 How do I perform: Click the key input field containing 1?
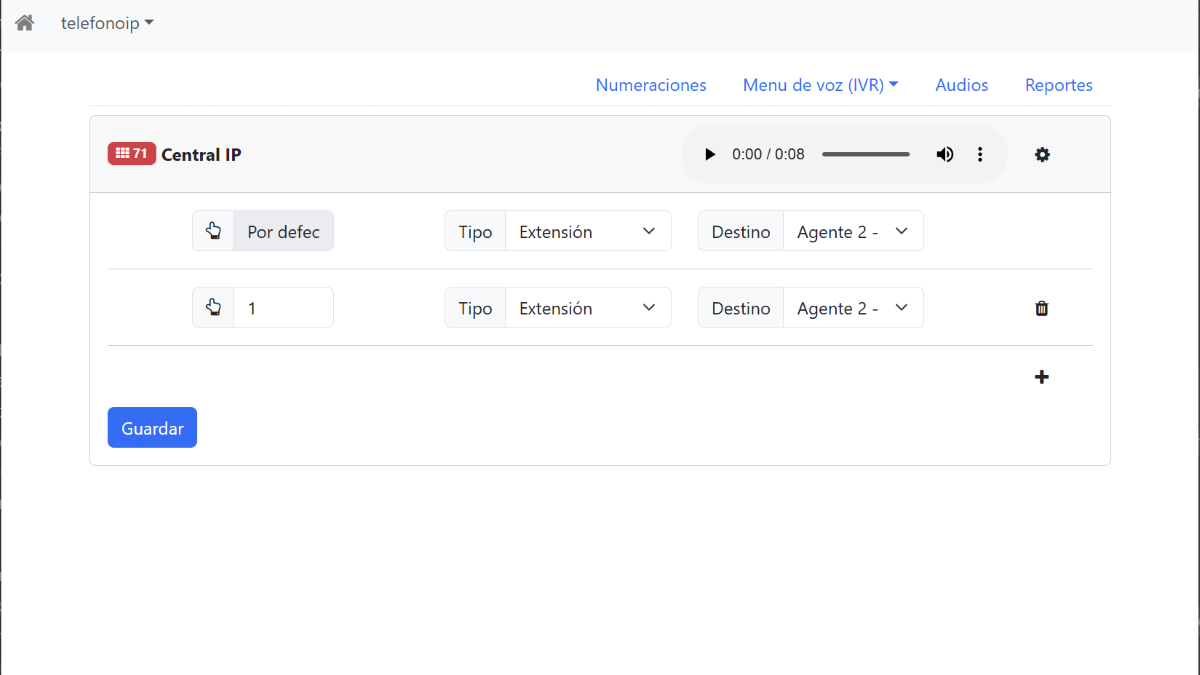click(284, 308)
